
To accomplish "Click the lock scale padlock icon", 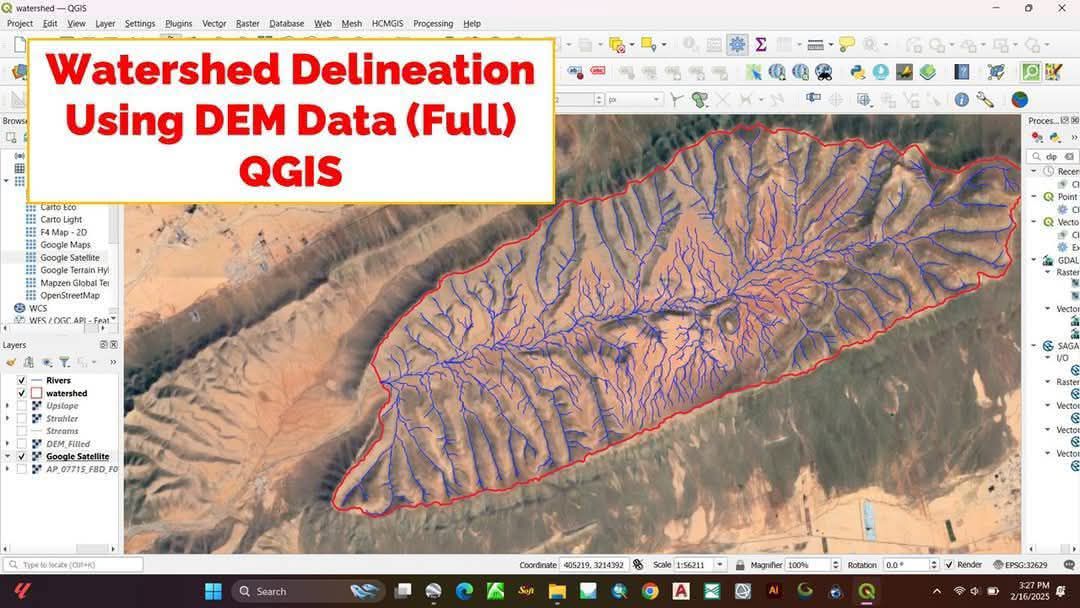I will pyautogui.click(x=740, y=565).
